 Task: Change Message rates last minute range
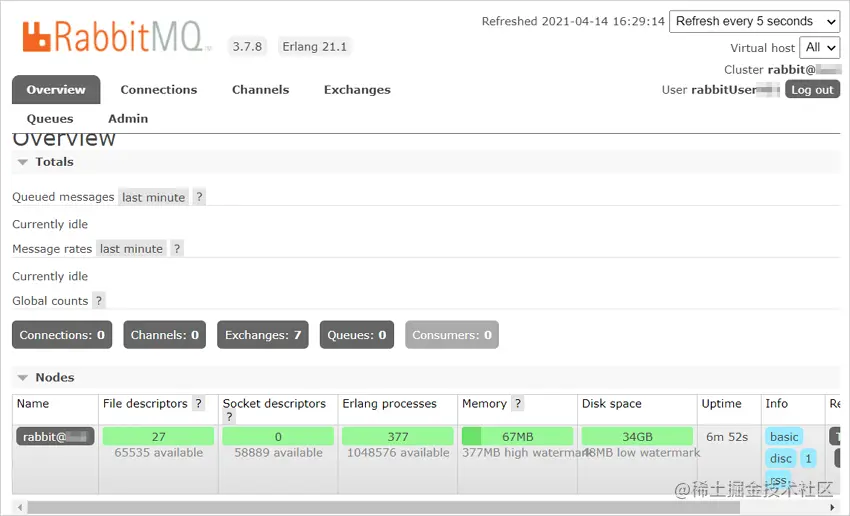click(x=131, y=249)
